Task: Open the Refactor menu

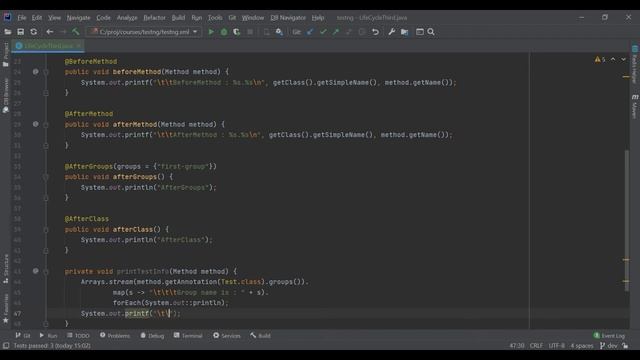Action: pyautogui.click(x=154, y=18)
